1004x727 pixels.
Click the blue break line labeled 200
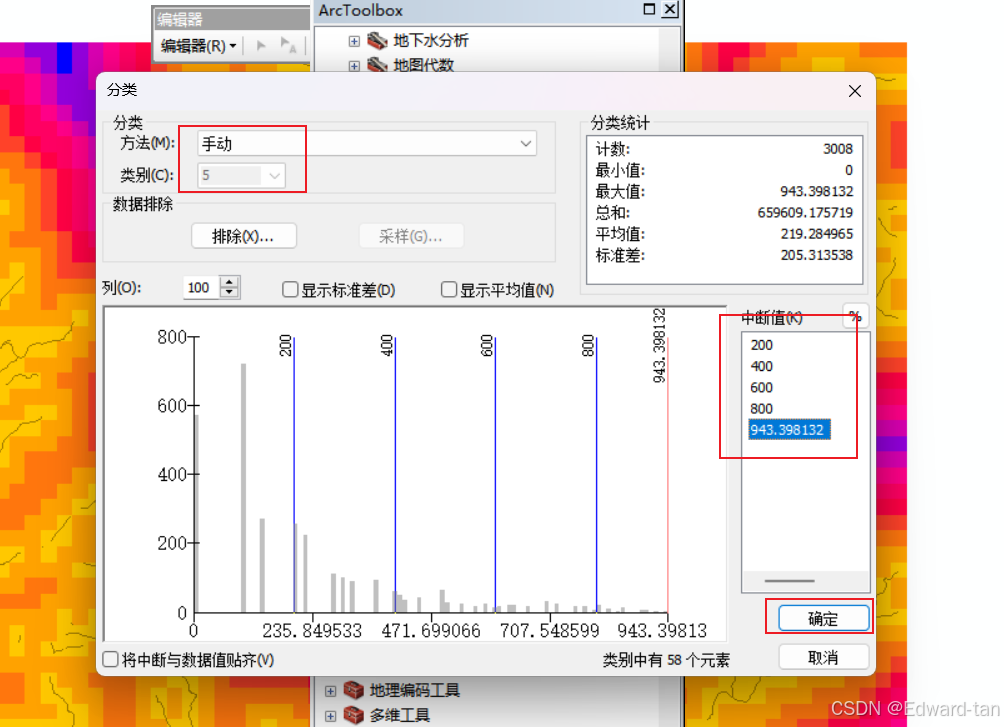pyautogui.click(x=294, y=474)
